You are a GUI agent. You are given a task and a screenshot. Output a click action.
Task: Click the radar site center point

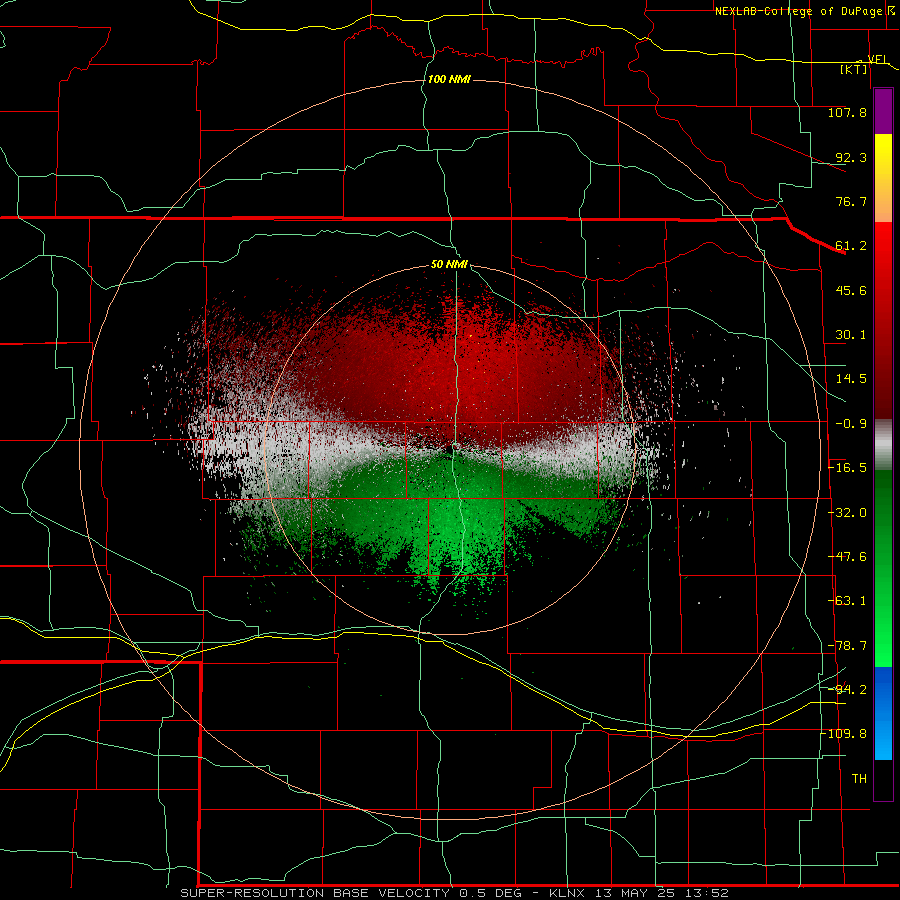pos(449,449)
